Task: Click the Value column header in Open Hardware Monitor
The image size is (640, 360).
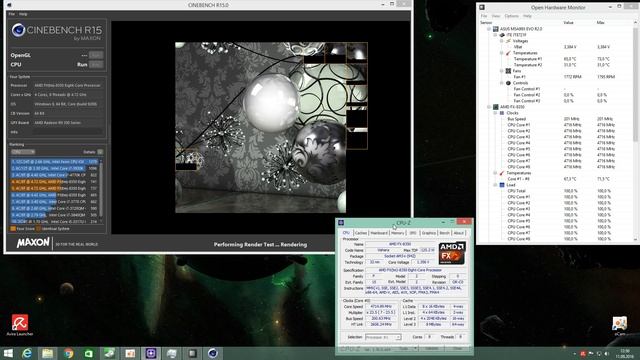Action: tap(569, 22)
